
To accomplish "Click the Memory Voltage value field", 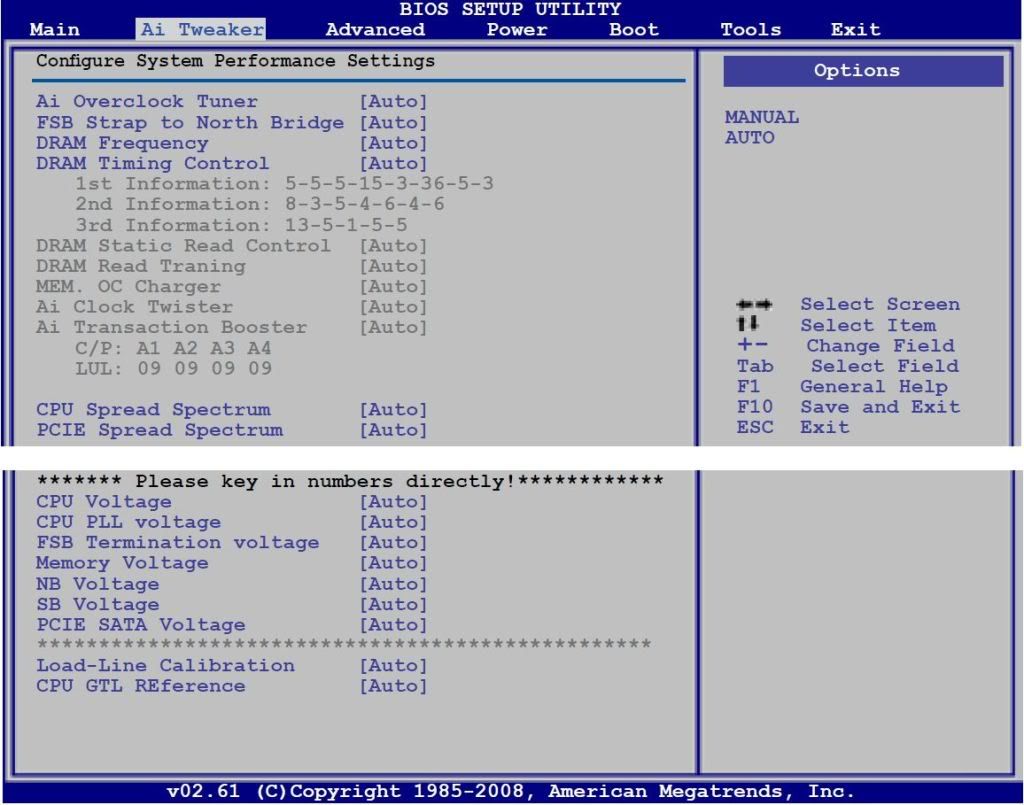I will click(393, 563).
